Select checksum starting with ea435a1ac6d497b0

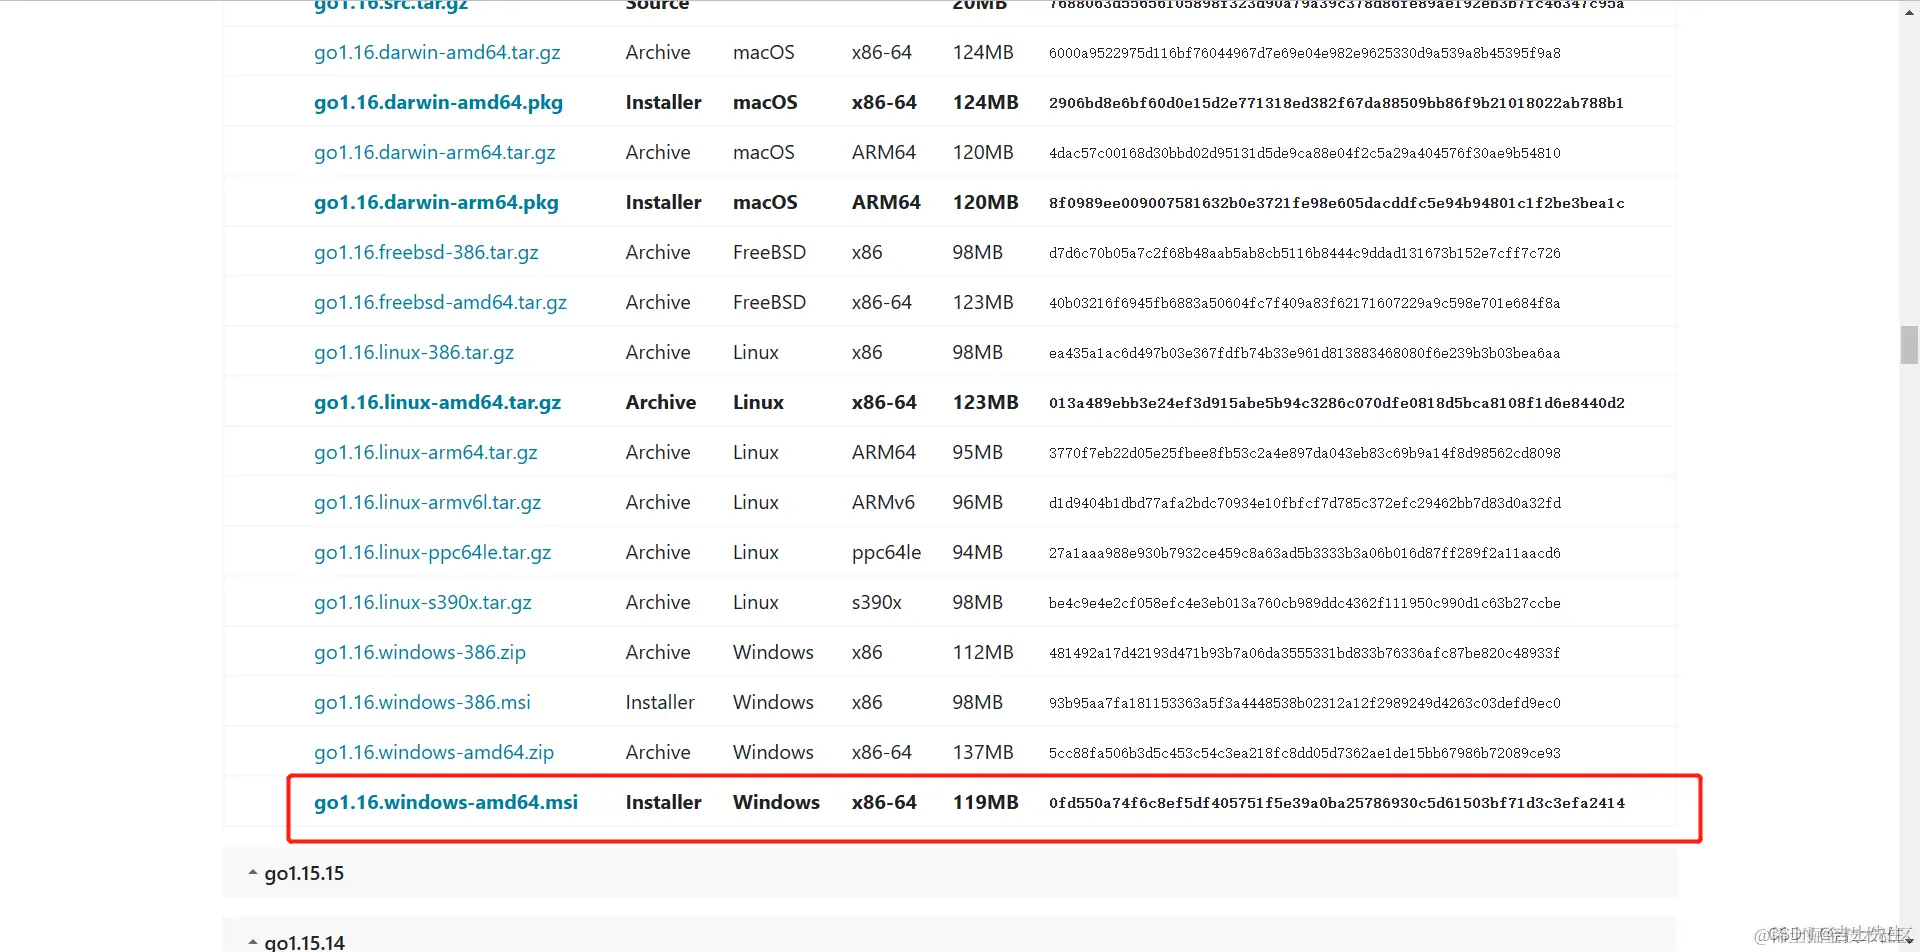[1305, 353]
